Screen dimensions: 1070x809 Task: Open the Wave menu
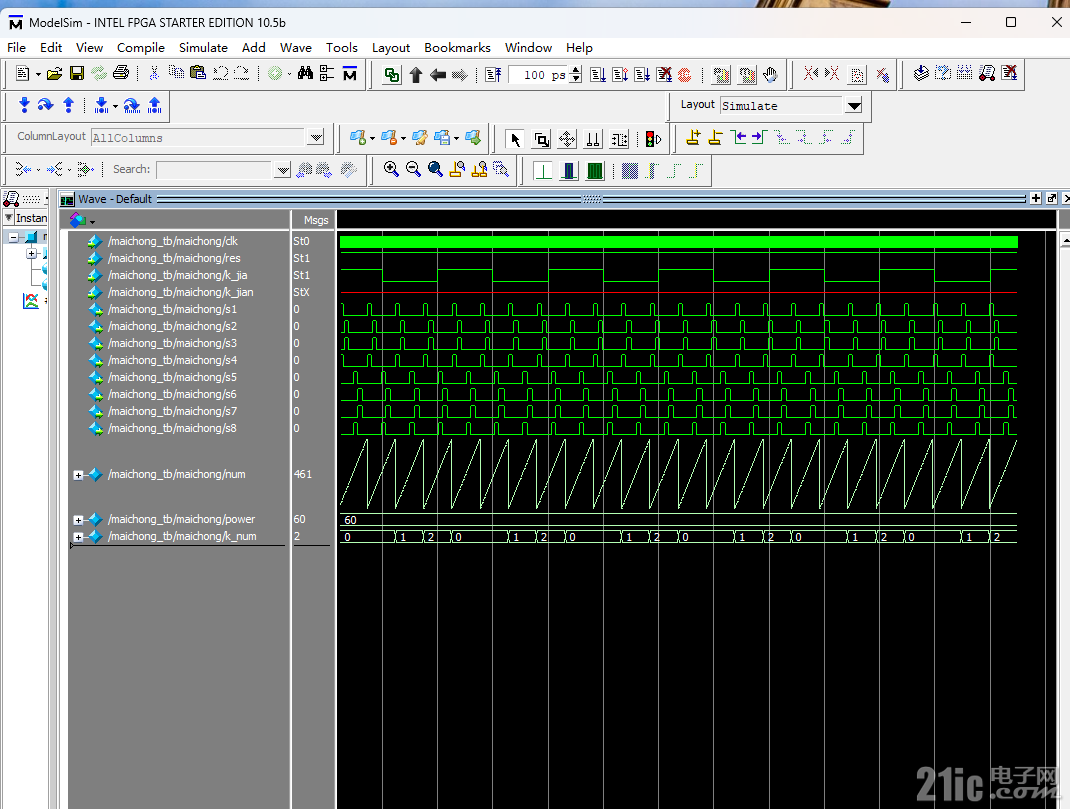(x=295, y=48)
